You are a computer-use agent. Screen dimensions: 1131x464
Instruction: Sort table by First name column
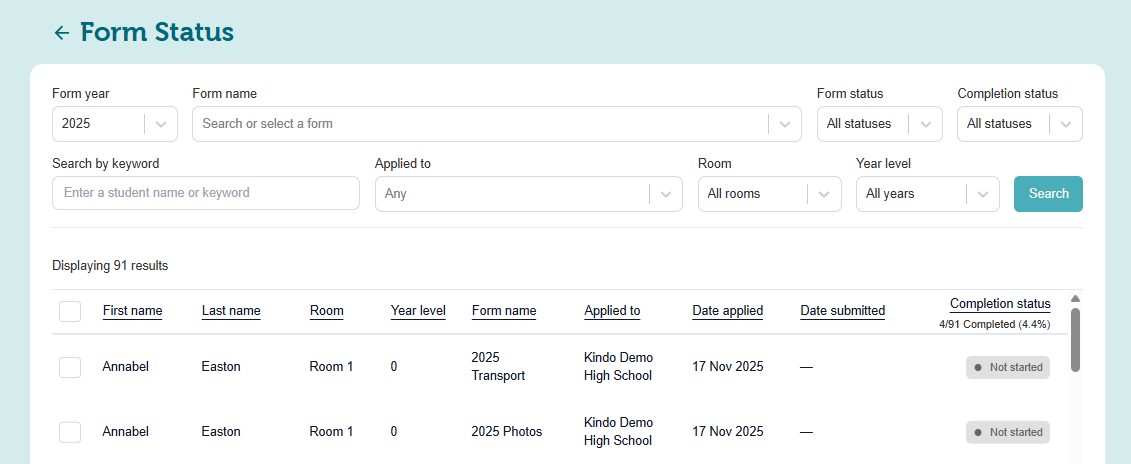[x=132, y=311]
